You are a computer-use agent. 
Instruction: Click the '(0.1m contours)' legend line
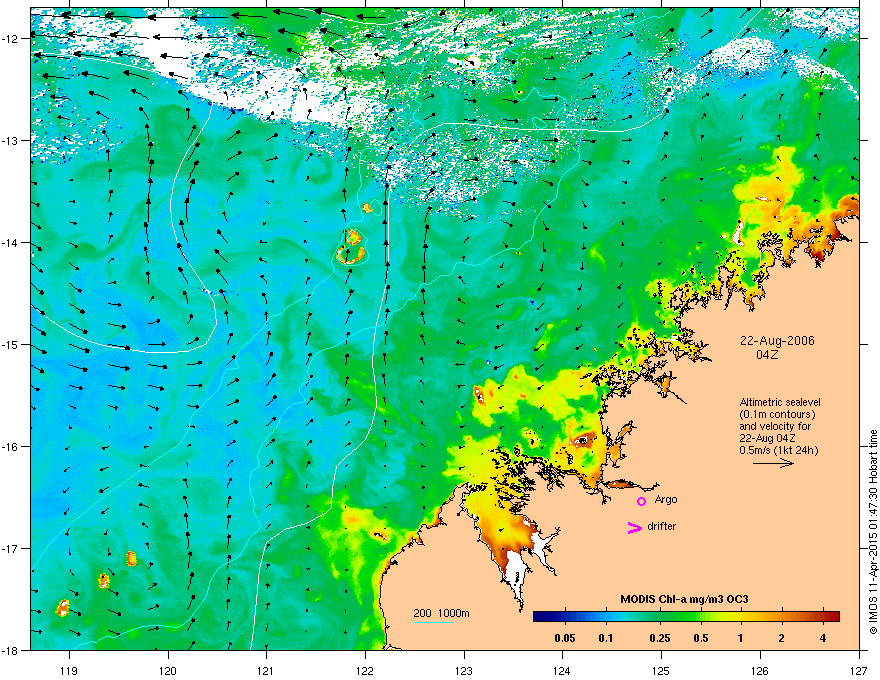click(777, 415)
